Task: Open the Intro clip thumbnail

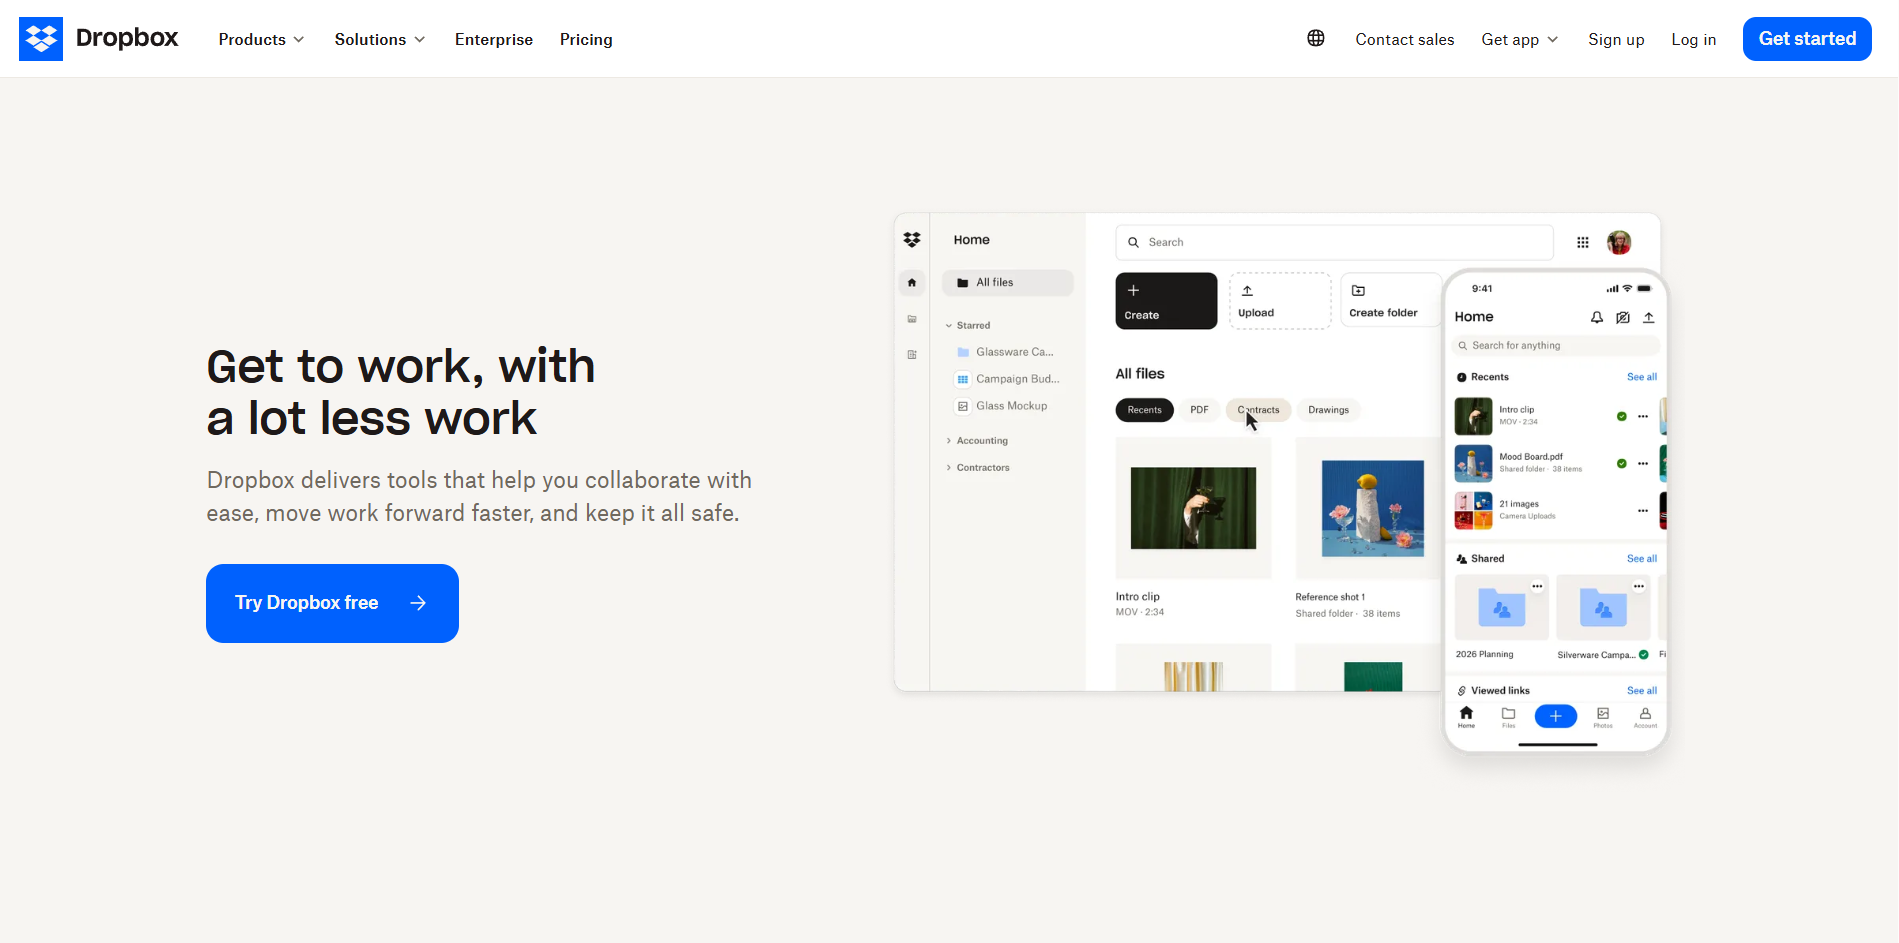Action: [1193, 508]
